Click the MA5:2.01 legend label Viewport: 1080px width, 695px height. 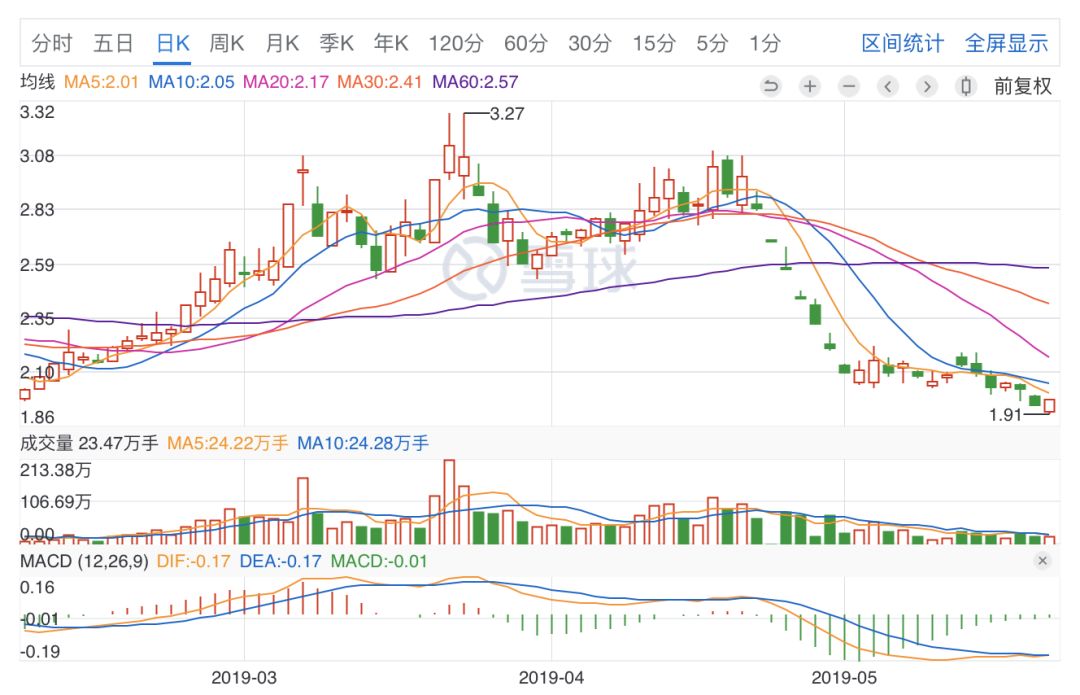point(101,82)
